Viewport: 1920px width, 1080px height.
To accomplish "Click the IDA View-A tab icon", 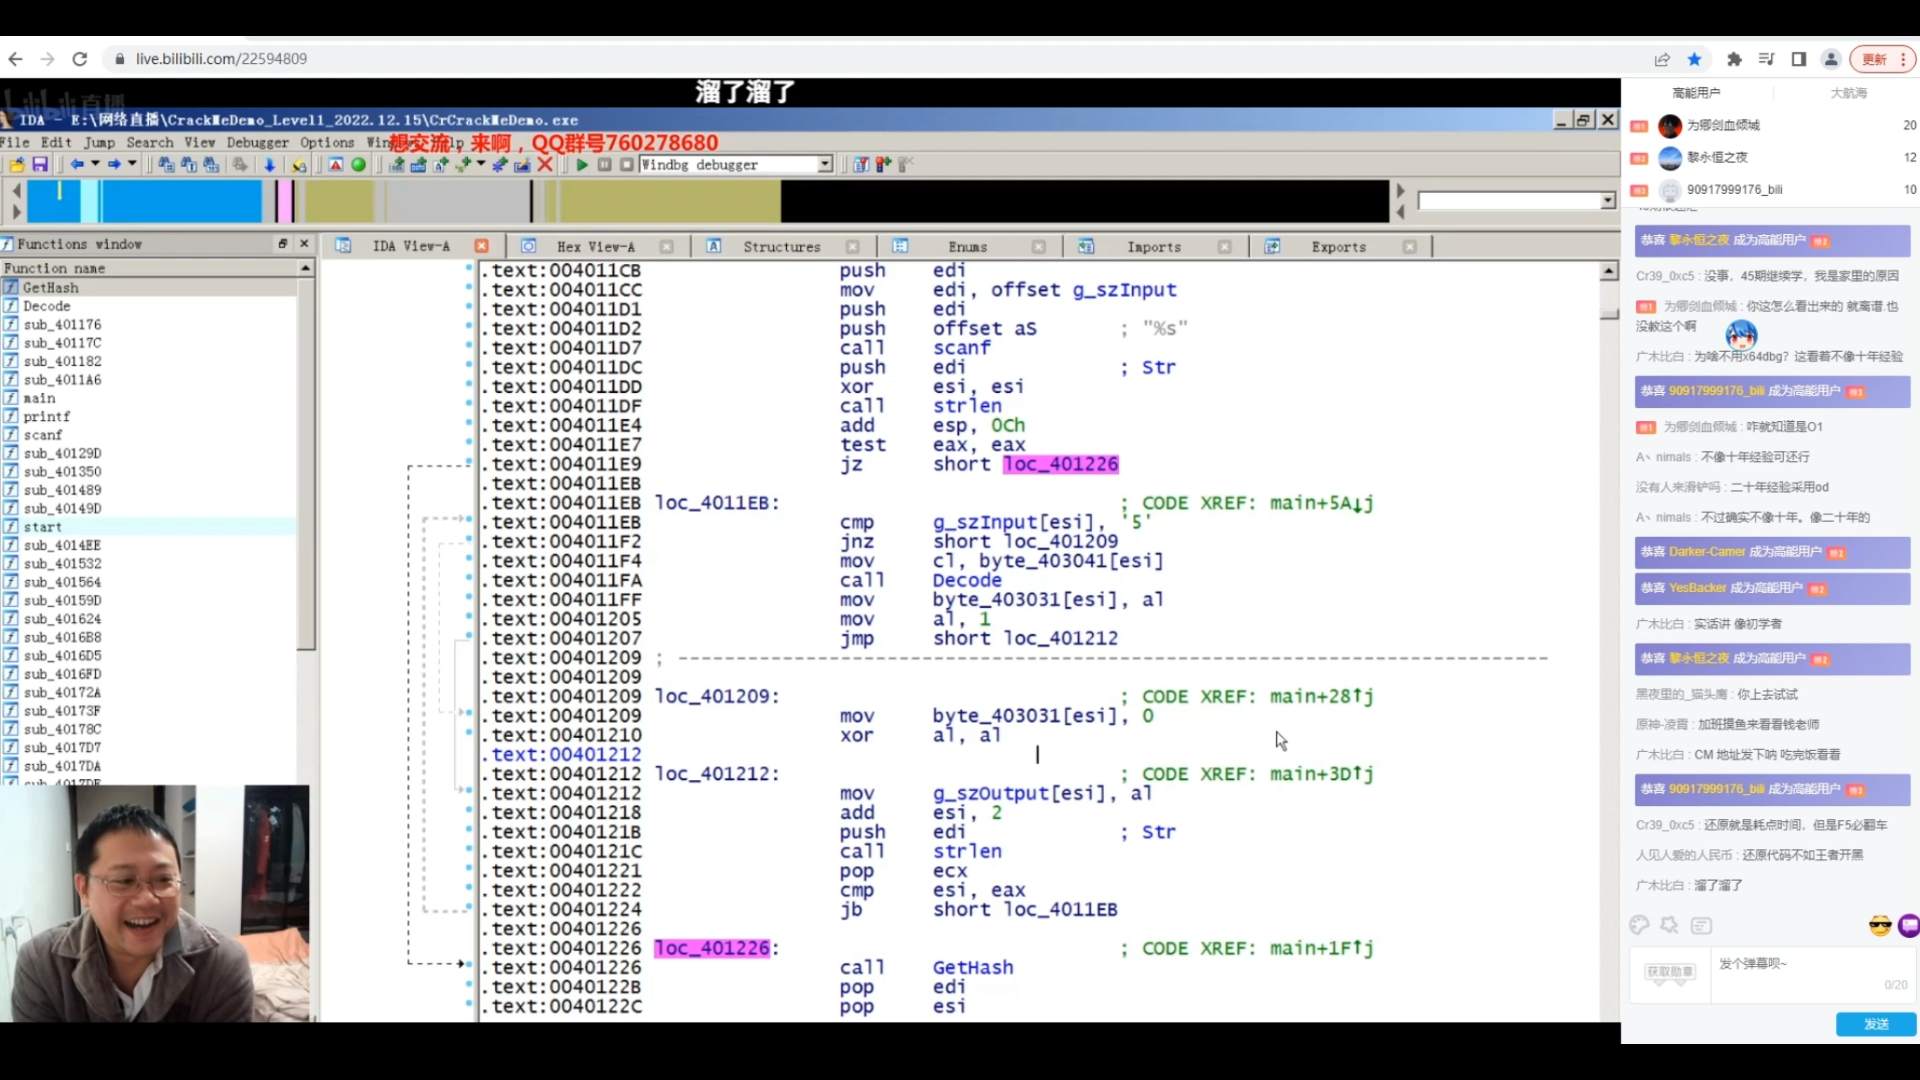I will [x=343, y=246].
